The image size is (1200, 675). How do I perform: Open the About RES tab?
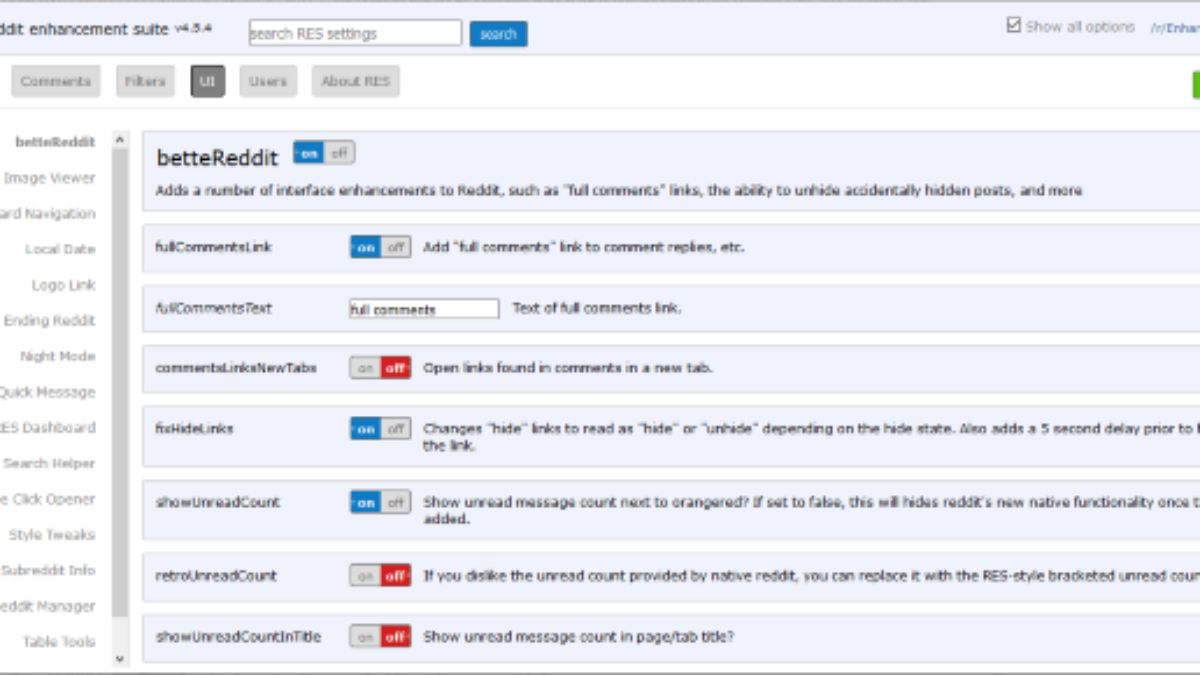pos(356,81)
